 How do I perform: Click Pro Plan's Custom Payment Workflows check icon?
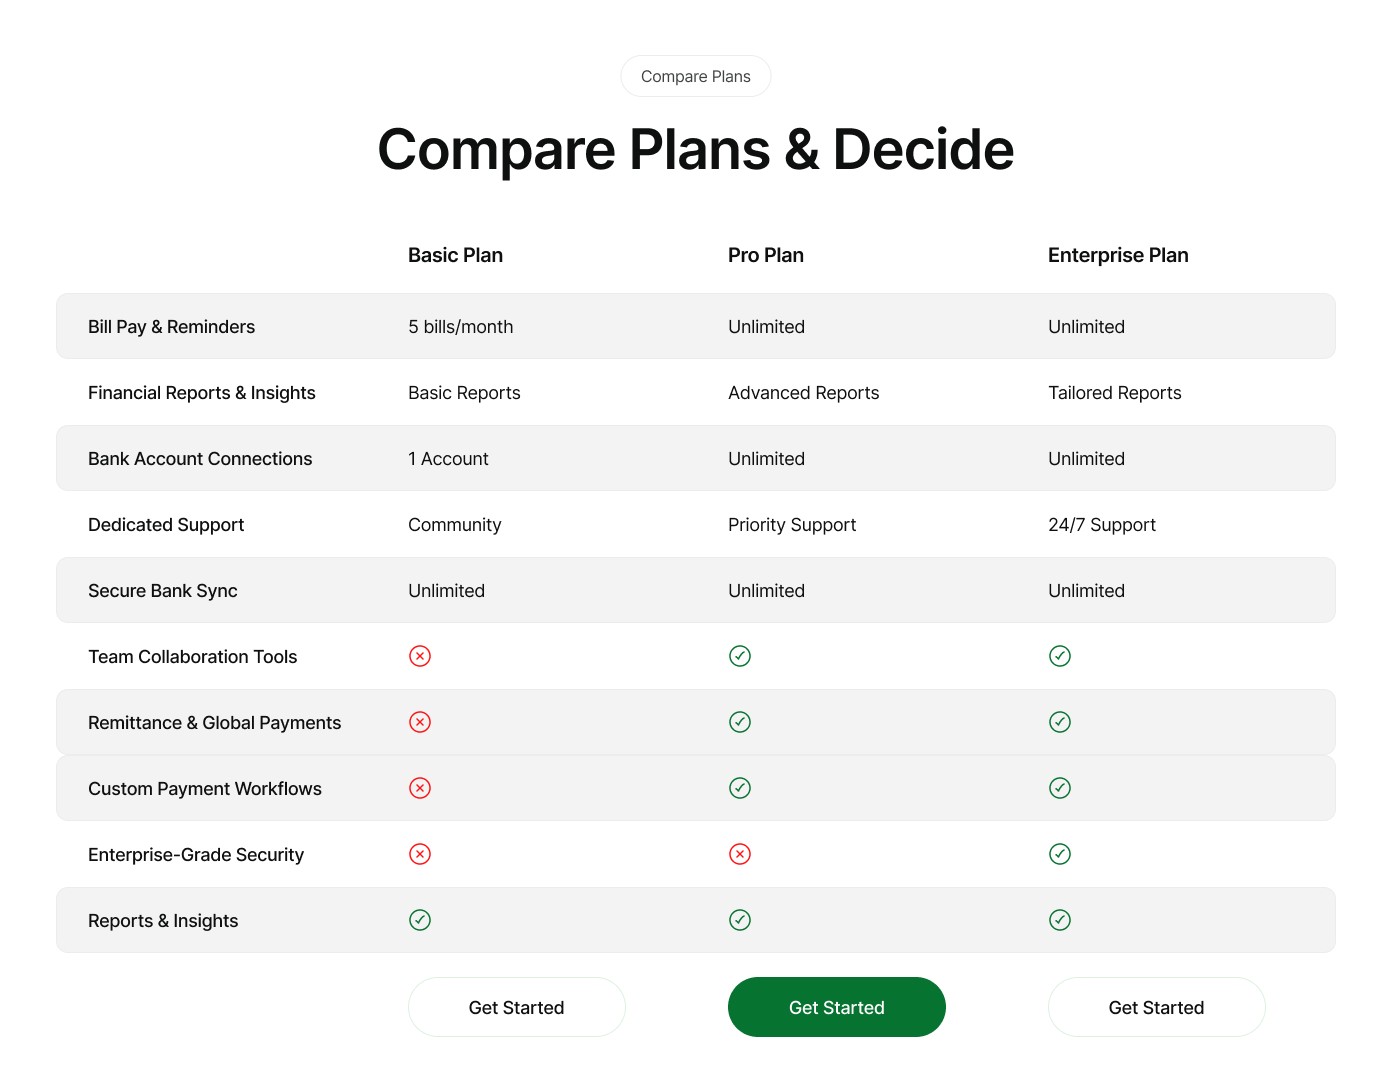click(740, 788)
